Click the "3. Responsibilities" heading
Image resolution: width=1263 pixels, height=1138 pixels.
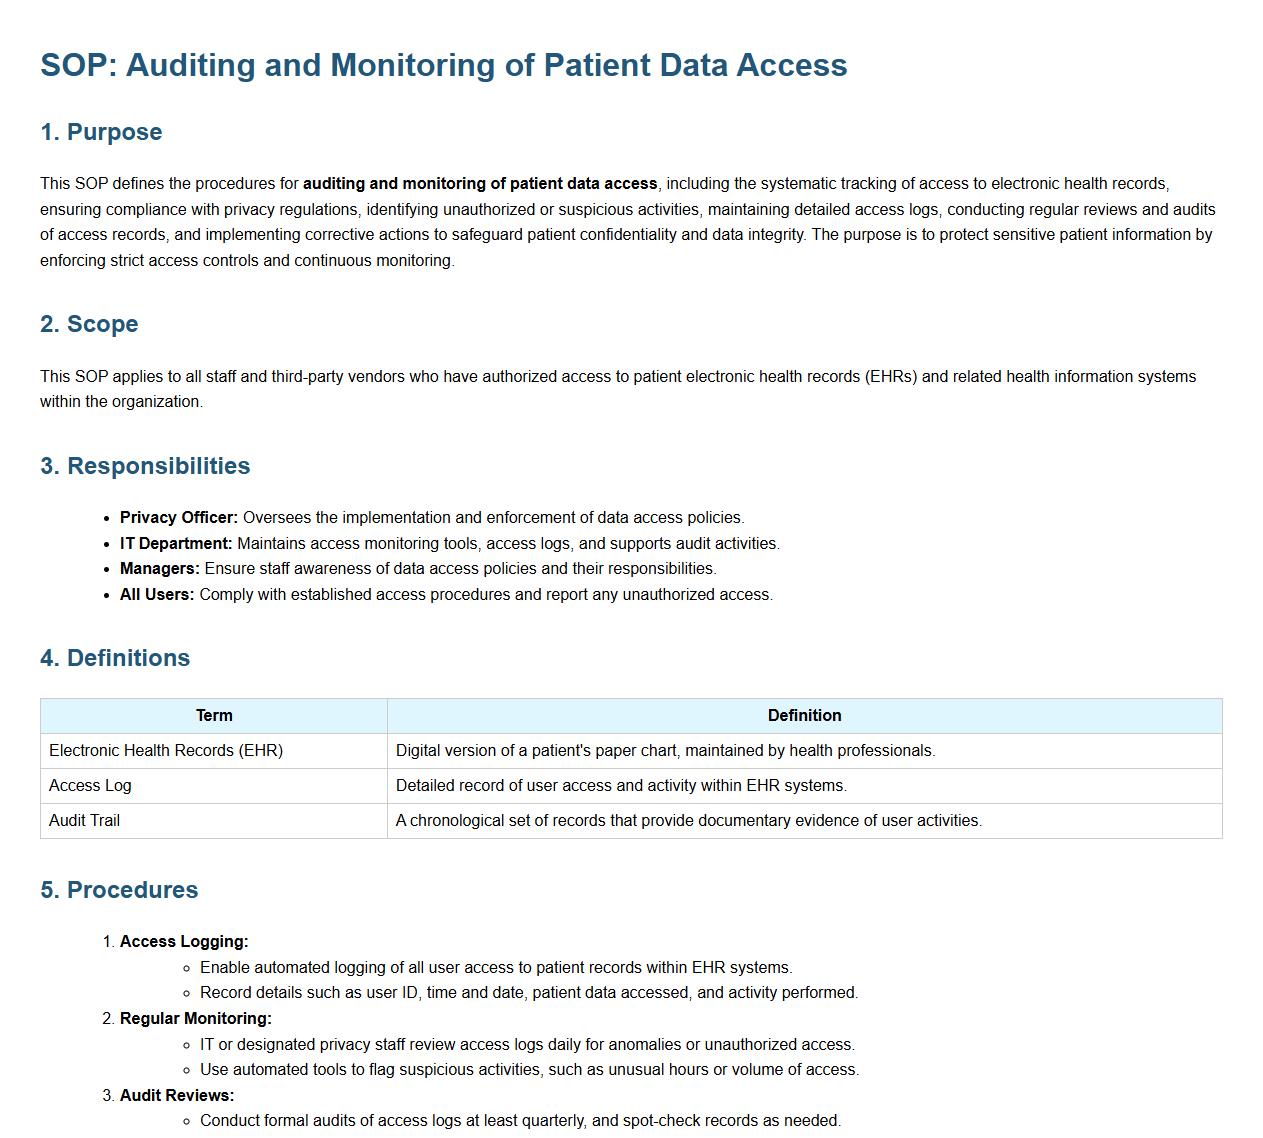pos(145,466)
